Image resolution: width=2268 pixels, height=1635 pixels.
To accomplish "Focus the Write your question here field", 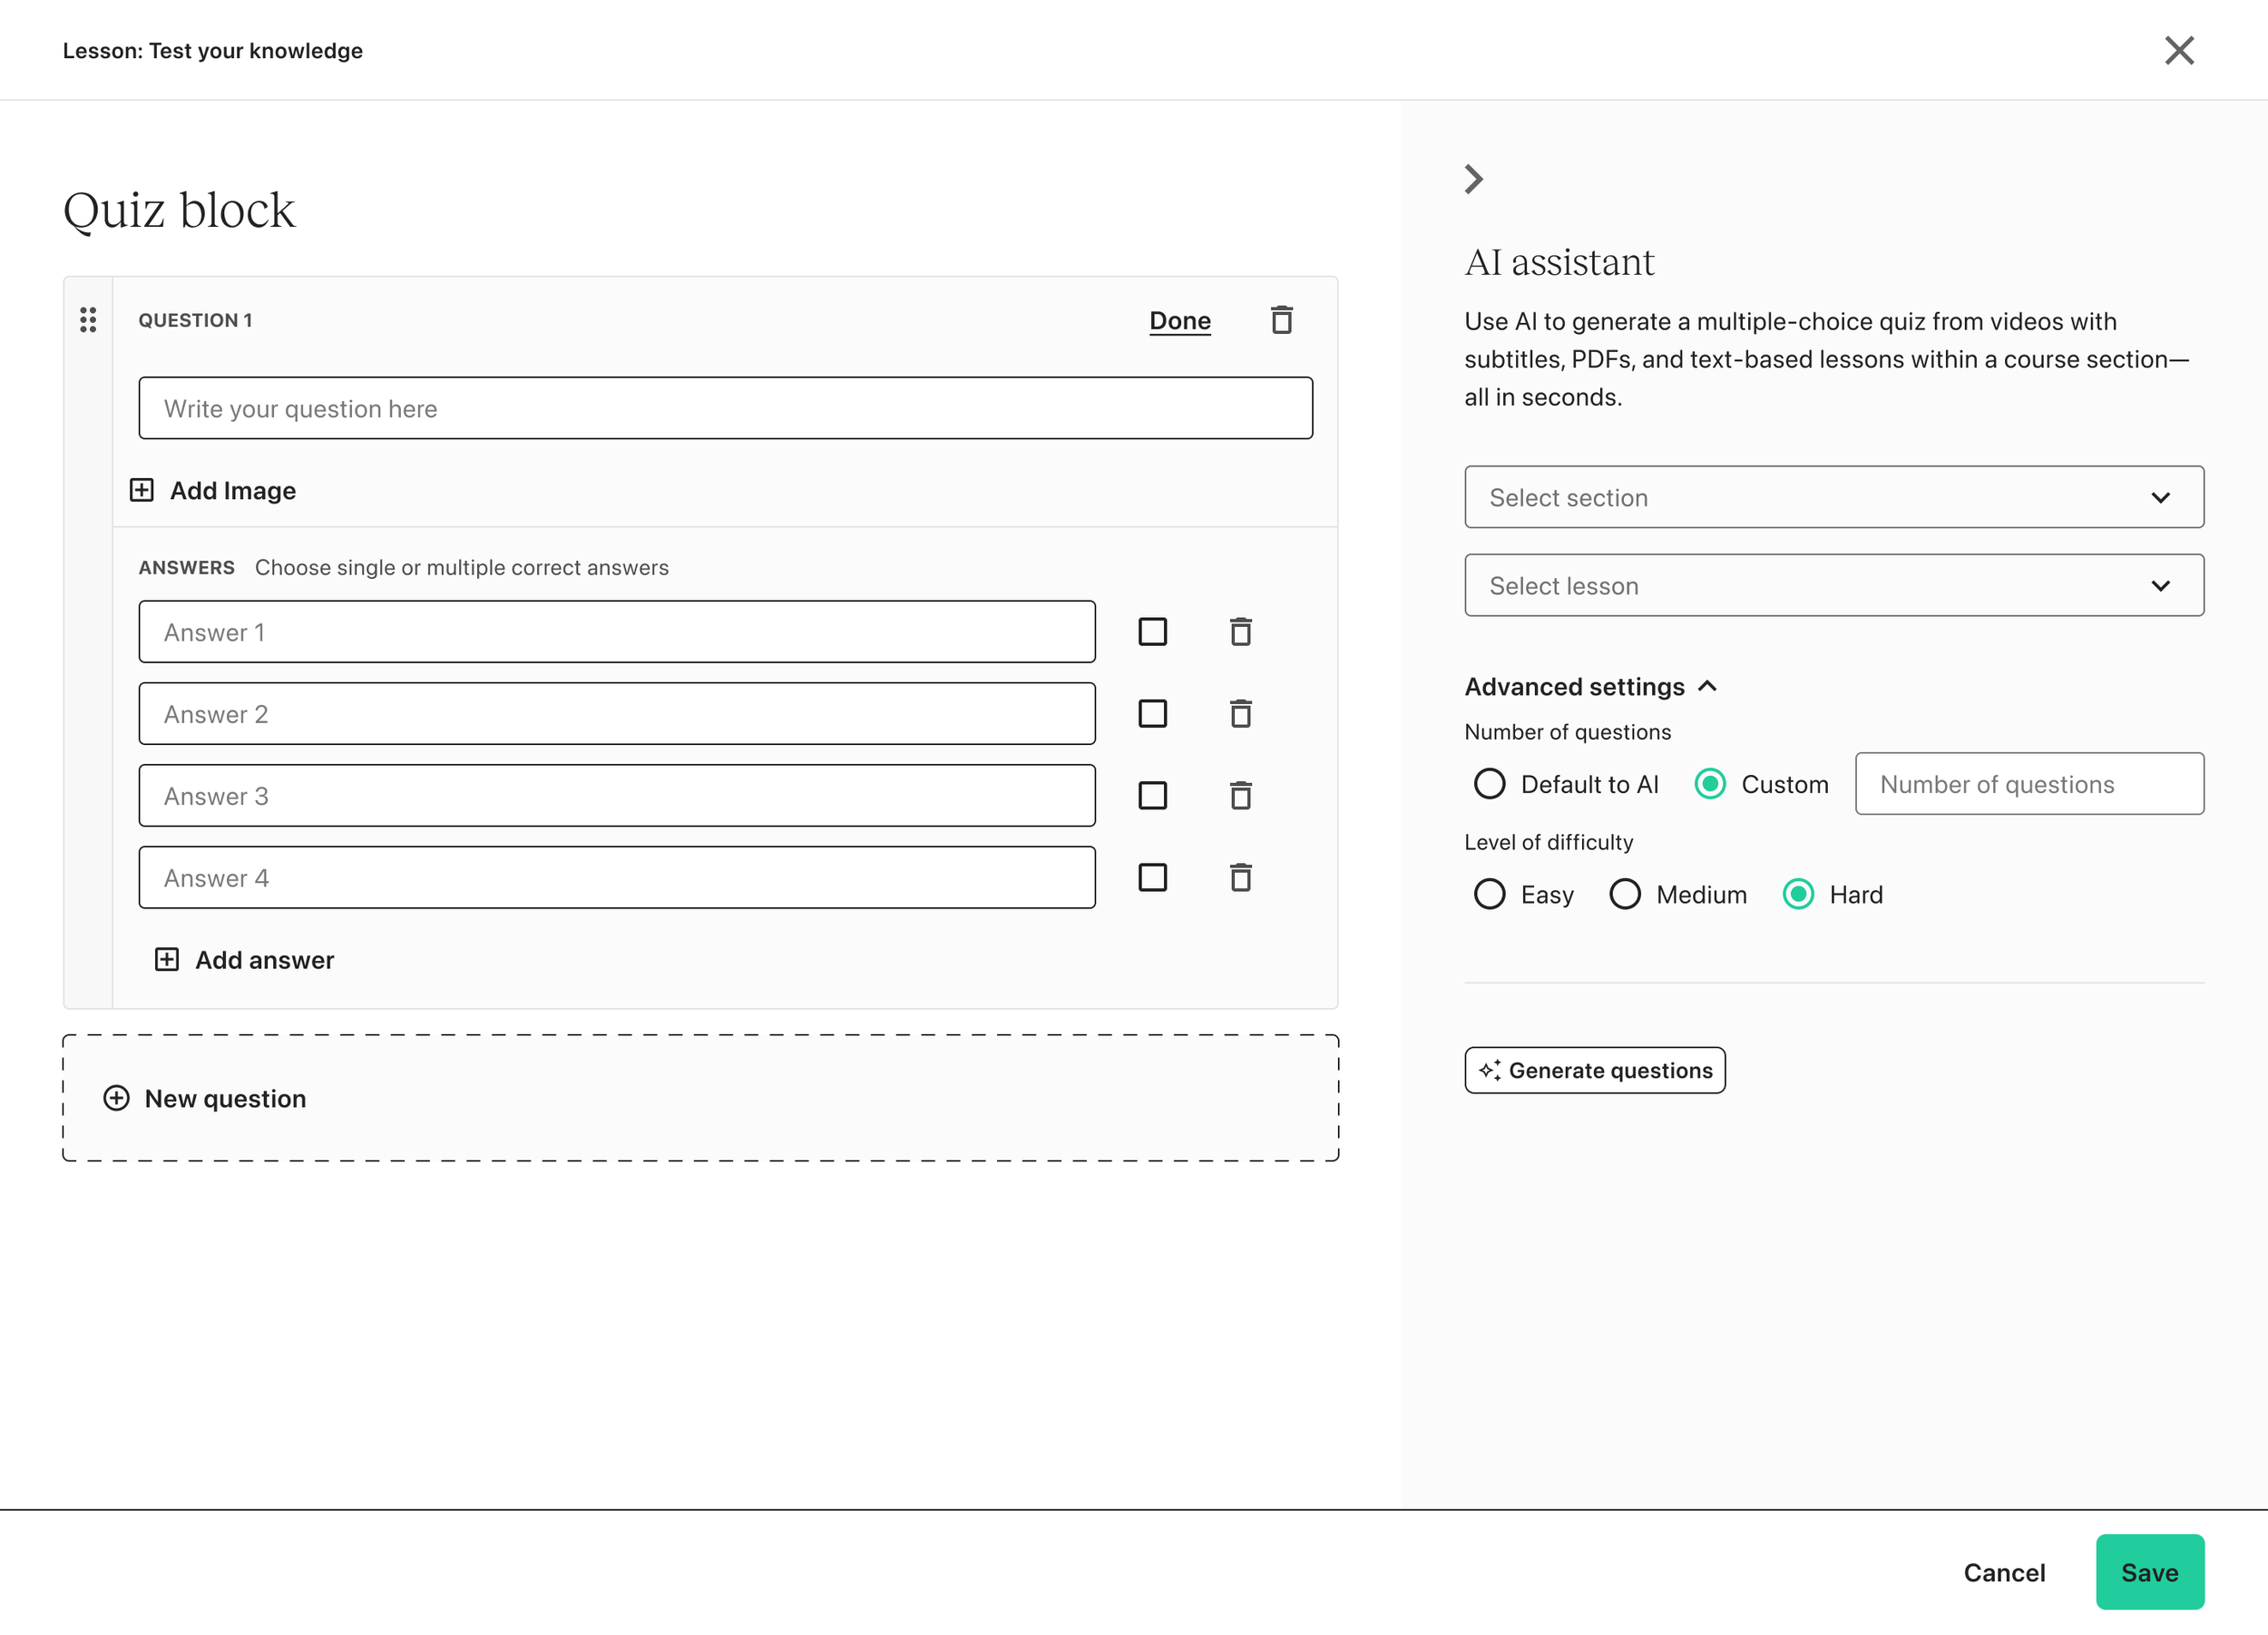I will [x=725, y=408].
